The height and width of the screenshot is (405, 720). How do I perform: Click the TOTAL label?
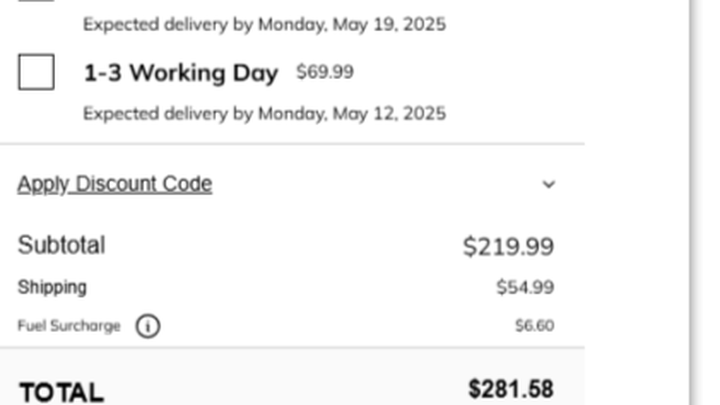point(62,393)
